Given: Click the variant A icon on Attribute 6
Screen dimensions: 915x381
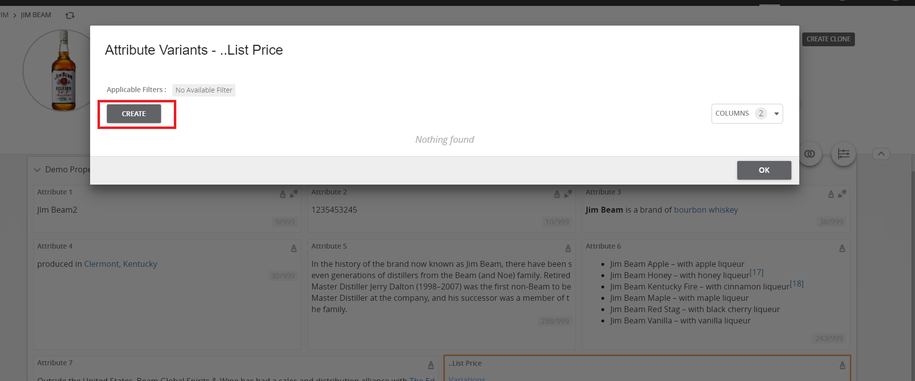Looking at the screenshot, I should pyautogui.click(x=842, y=248).
